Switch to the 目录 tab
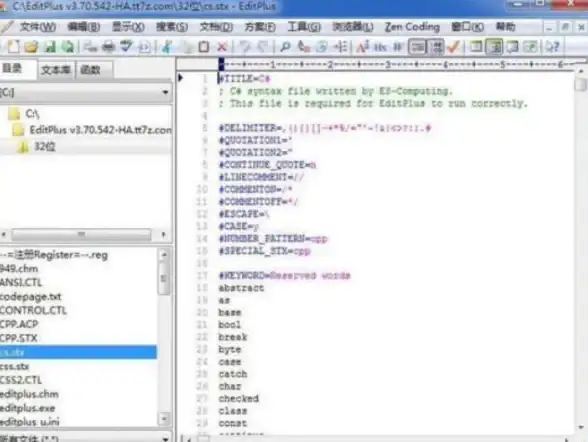This screenshot has height=442, width=588. click(x=18, y=69)
